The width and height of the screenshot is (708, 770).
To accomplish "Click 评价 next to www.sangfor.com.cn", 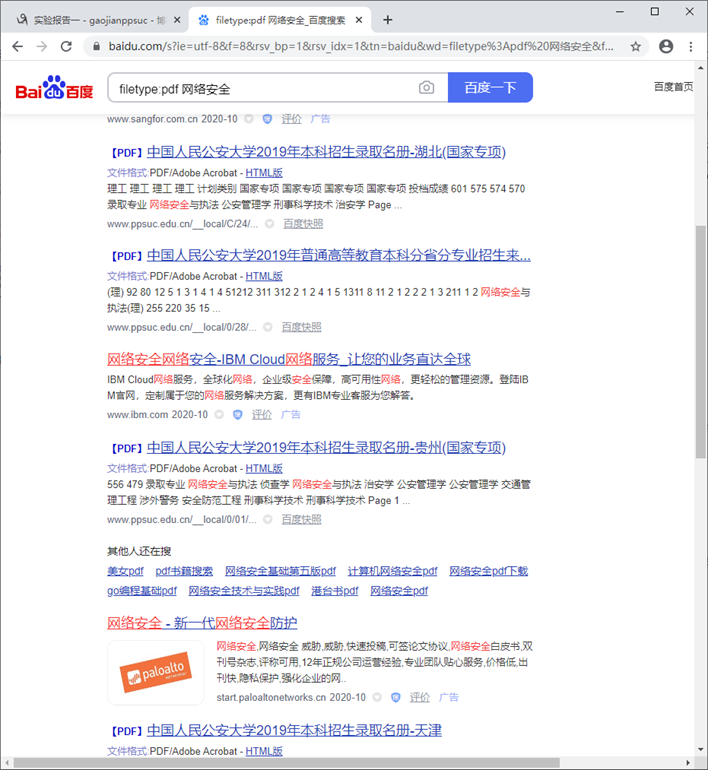I will [291, 119].
